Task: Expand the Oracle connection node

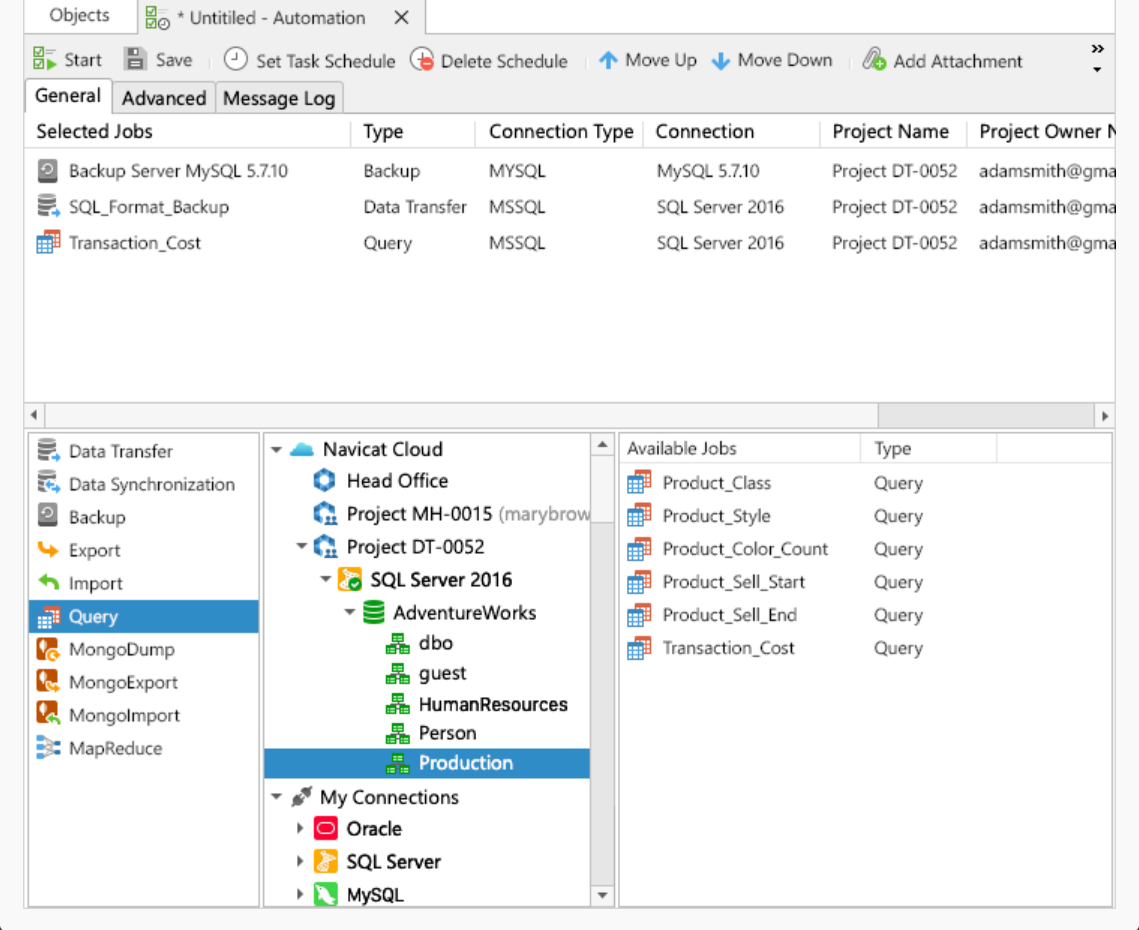Action: pyautogui.click(x=300, y=829)
